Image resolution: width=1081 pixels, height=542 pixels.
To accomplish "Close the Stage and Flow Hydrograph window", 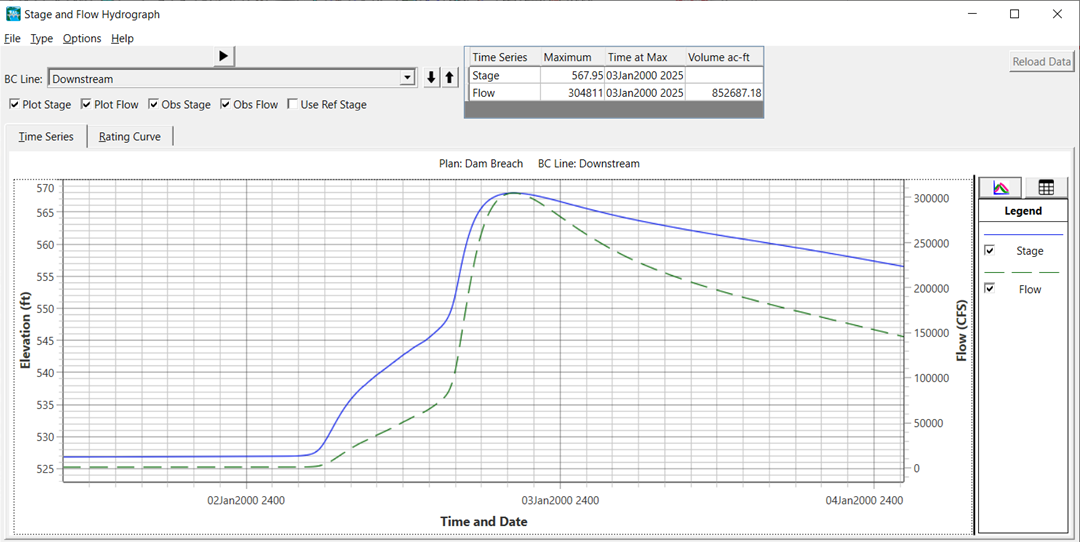I will pyautogui.click(x=1056, y=14).
